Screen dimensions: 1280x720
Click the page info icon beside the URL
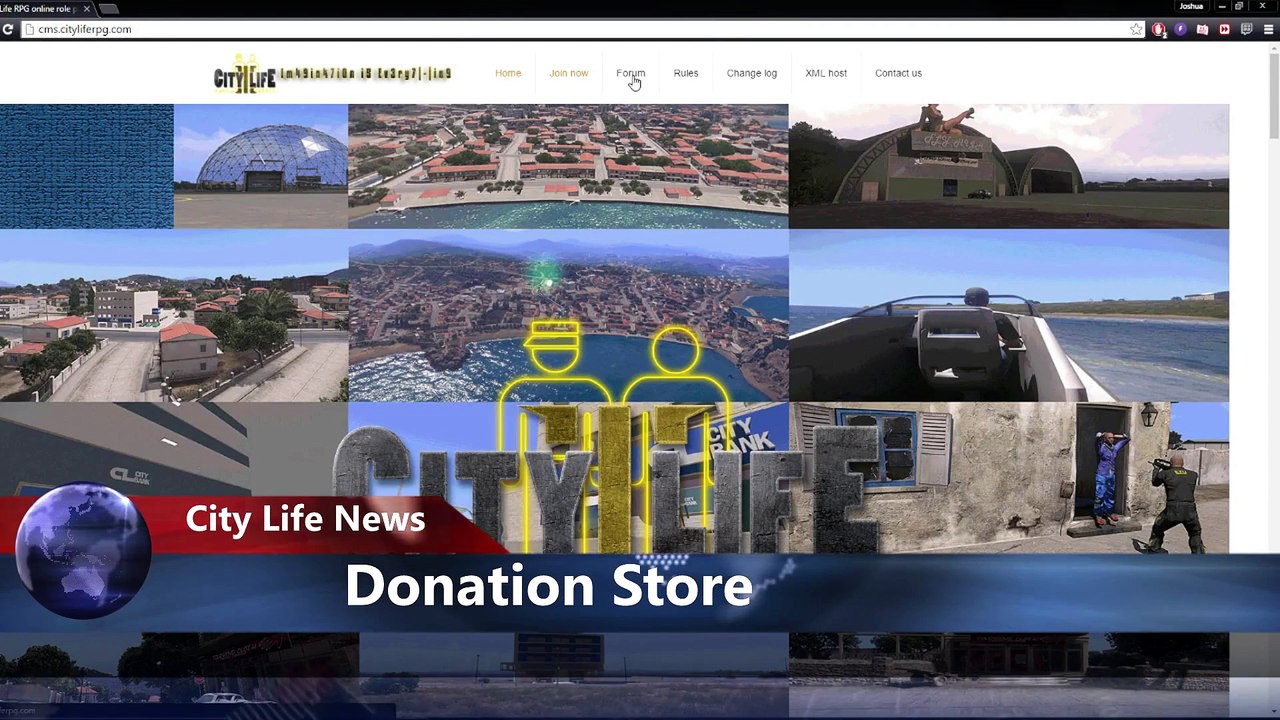click(x=30, y=29)
